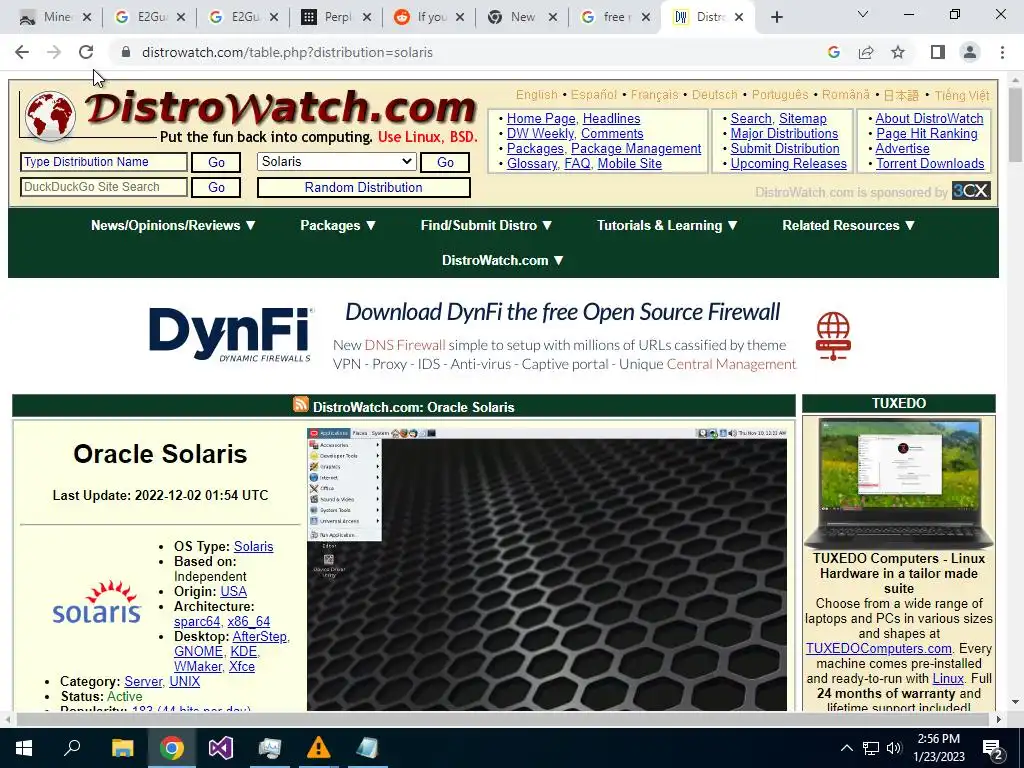The height and width of the screenshot is (768, 1024).
Task: Switch to the 'New' tab
Action: (522, 17)
